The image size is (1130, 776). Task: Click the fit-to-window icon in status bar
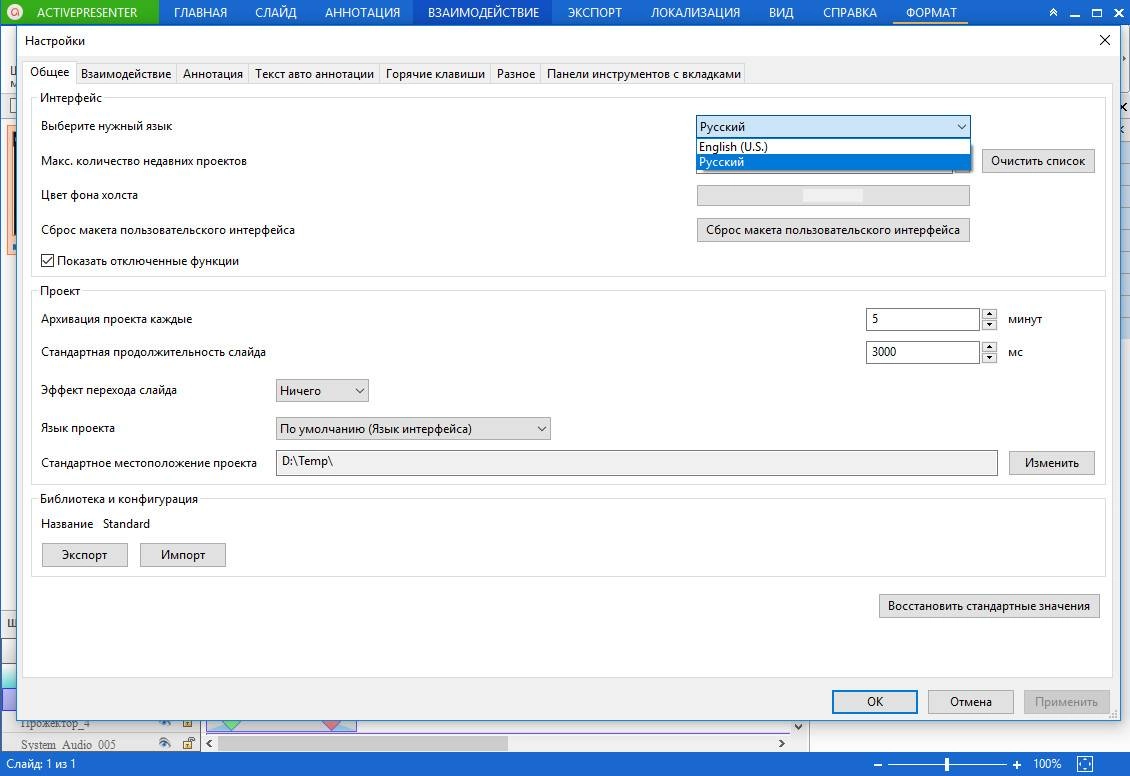(1085, 764)
